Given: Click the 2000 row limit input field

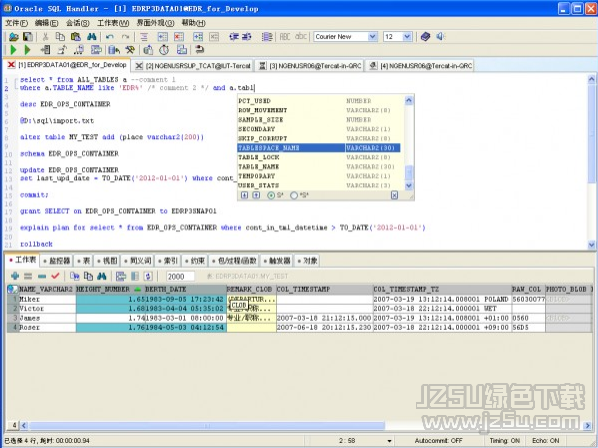Looking at the screenshot, I should coord(180,276).
